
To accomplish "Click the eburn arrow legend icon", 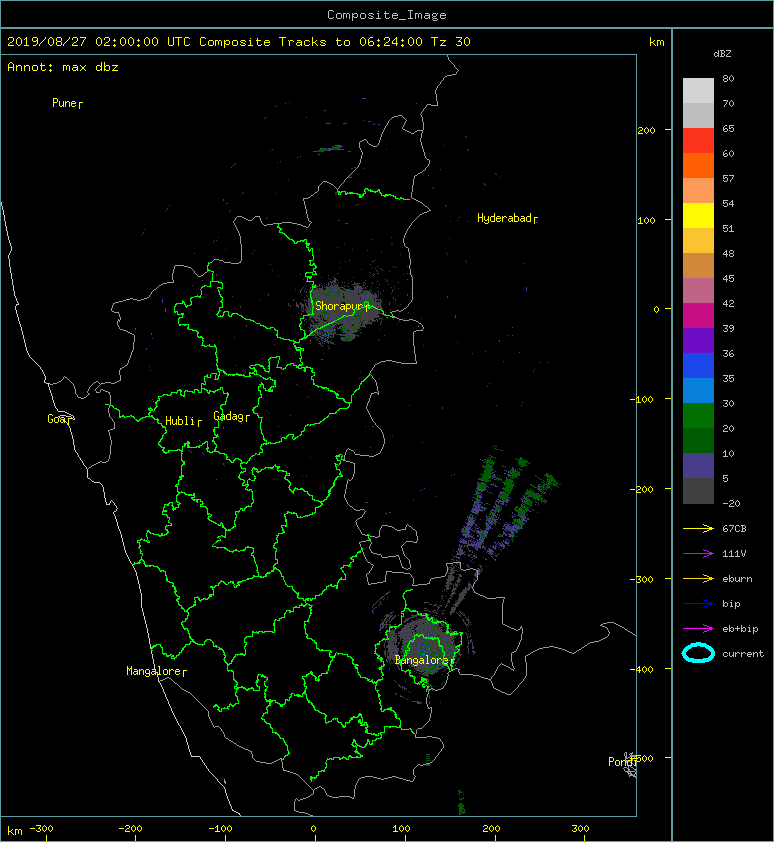I will click(x=698, y=579).
